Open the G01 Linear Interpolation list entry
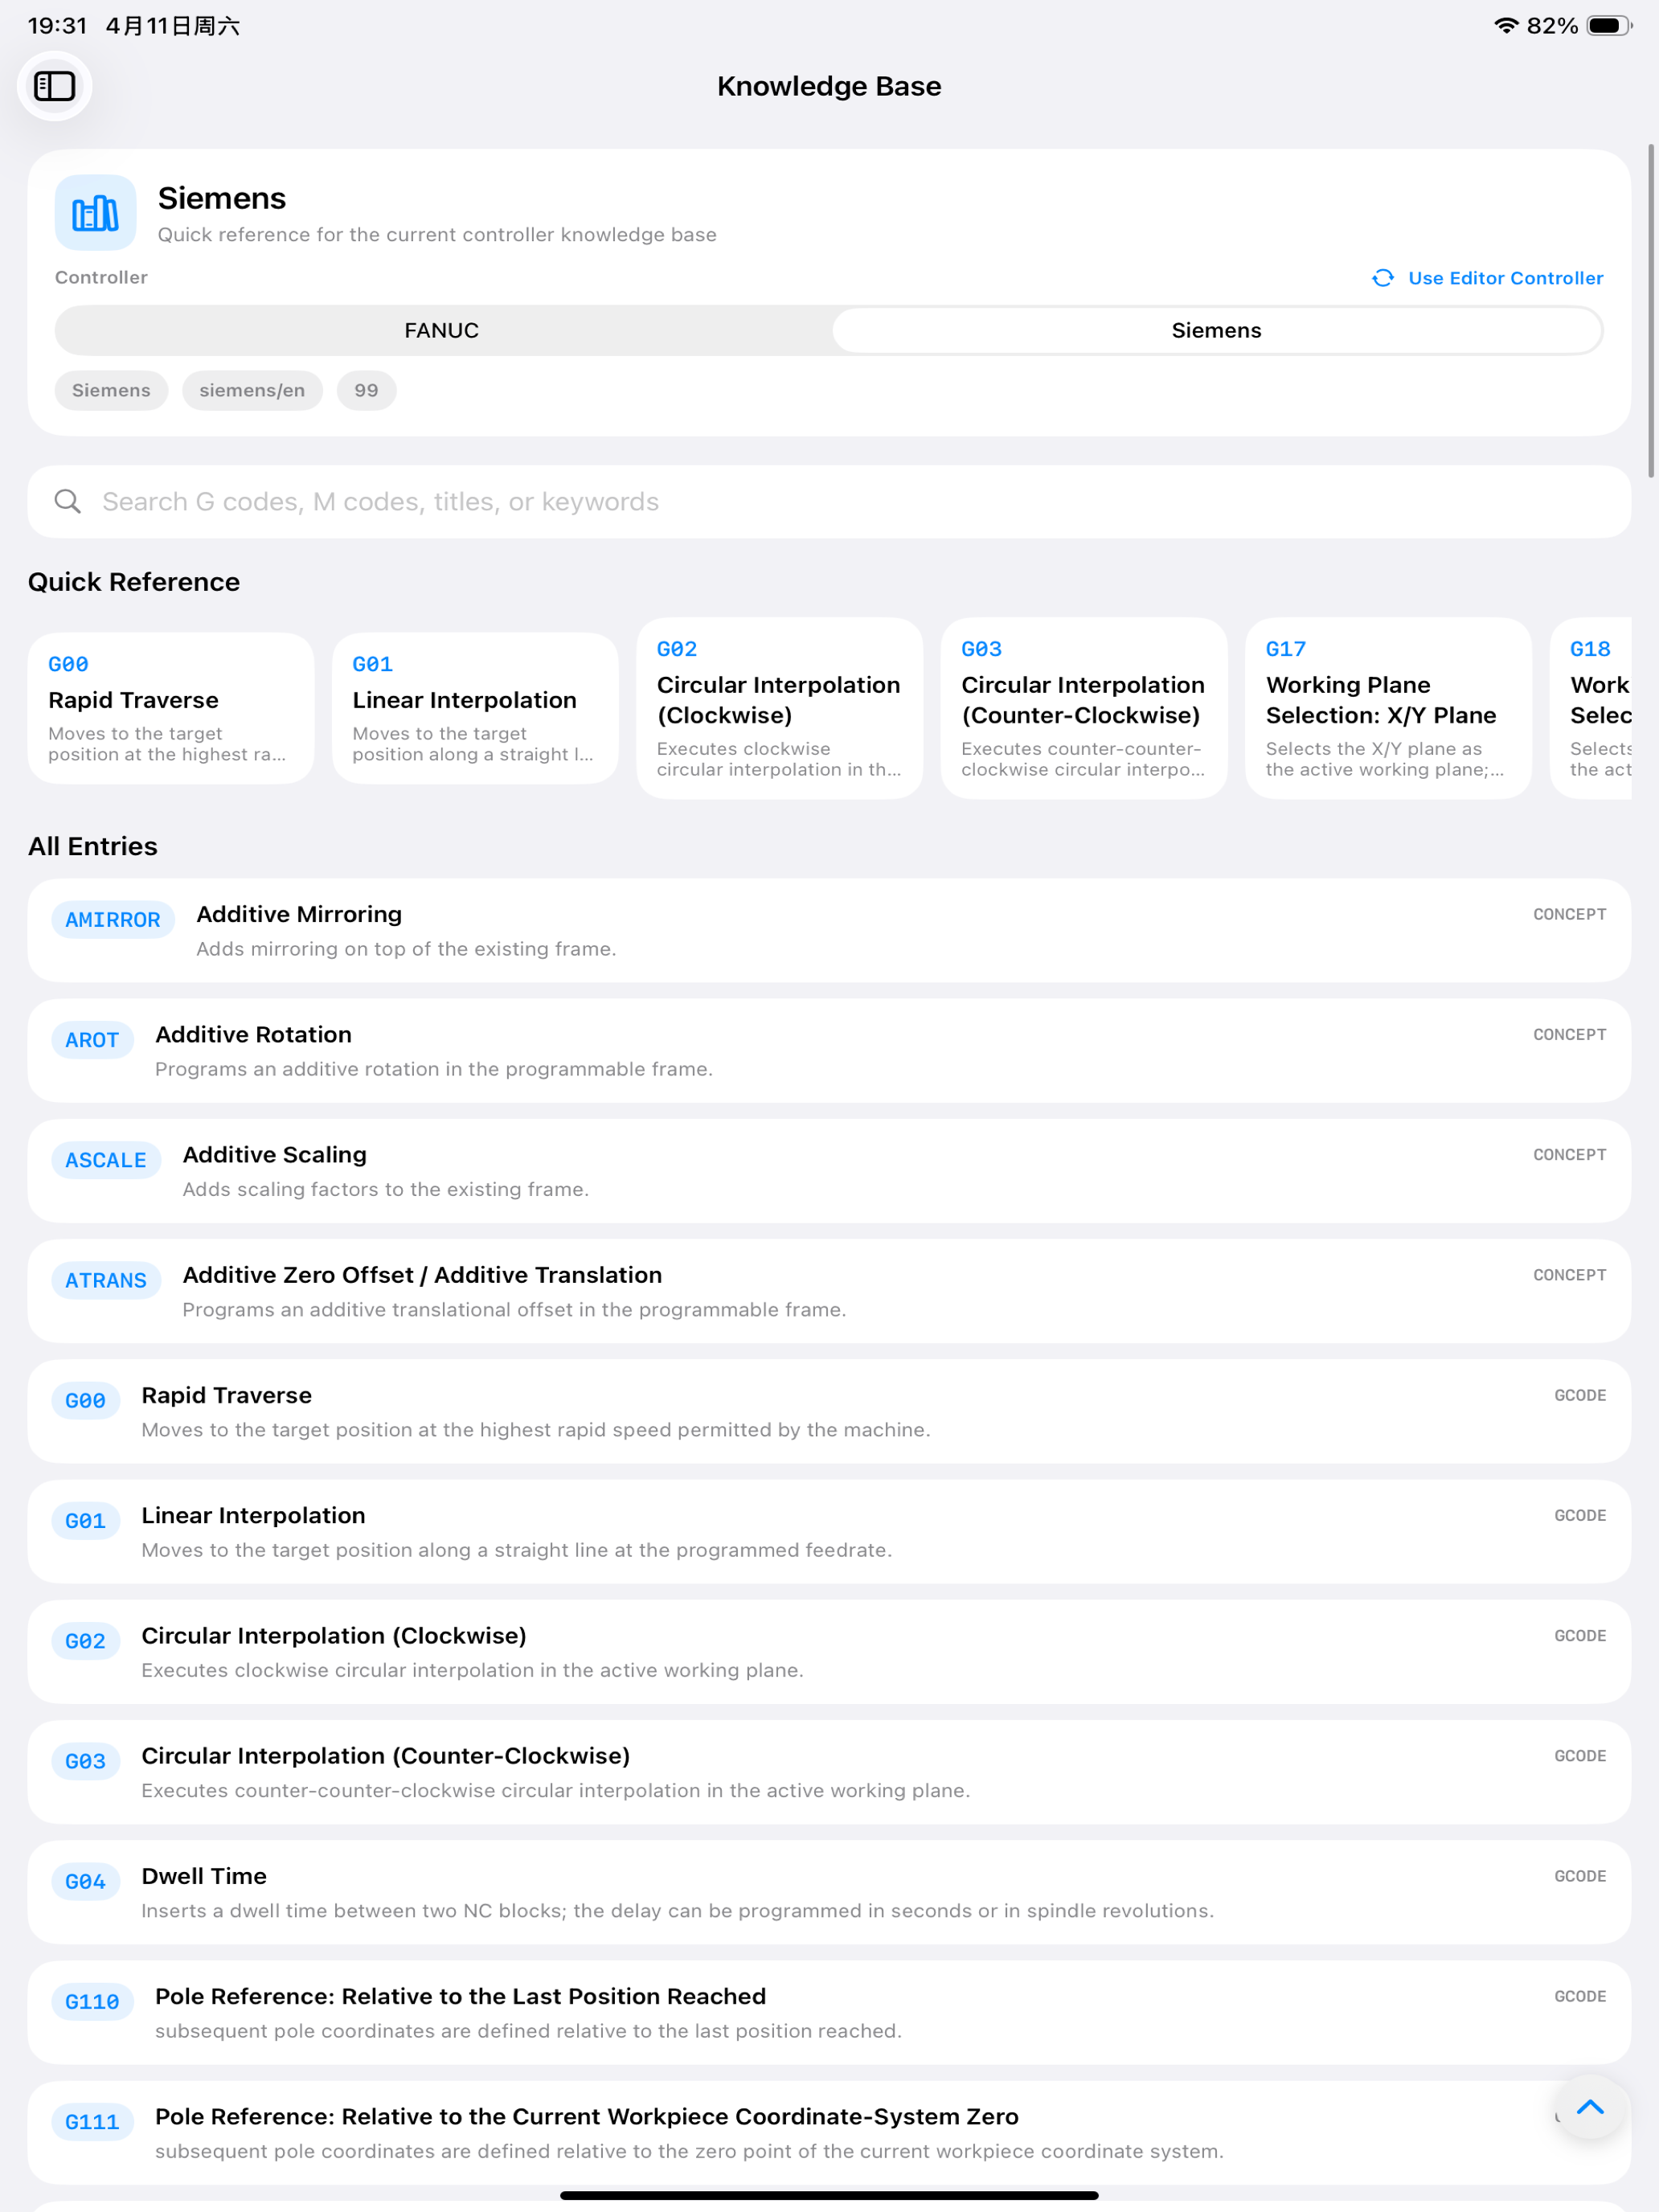The height and width of the screenshot is (2212, 1659). click(829, 1531)
